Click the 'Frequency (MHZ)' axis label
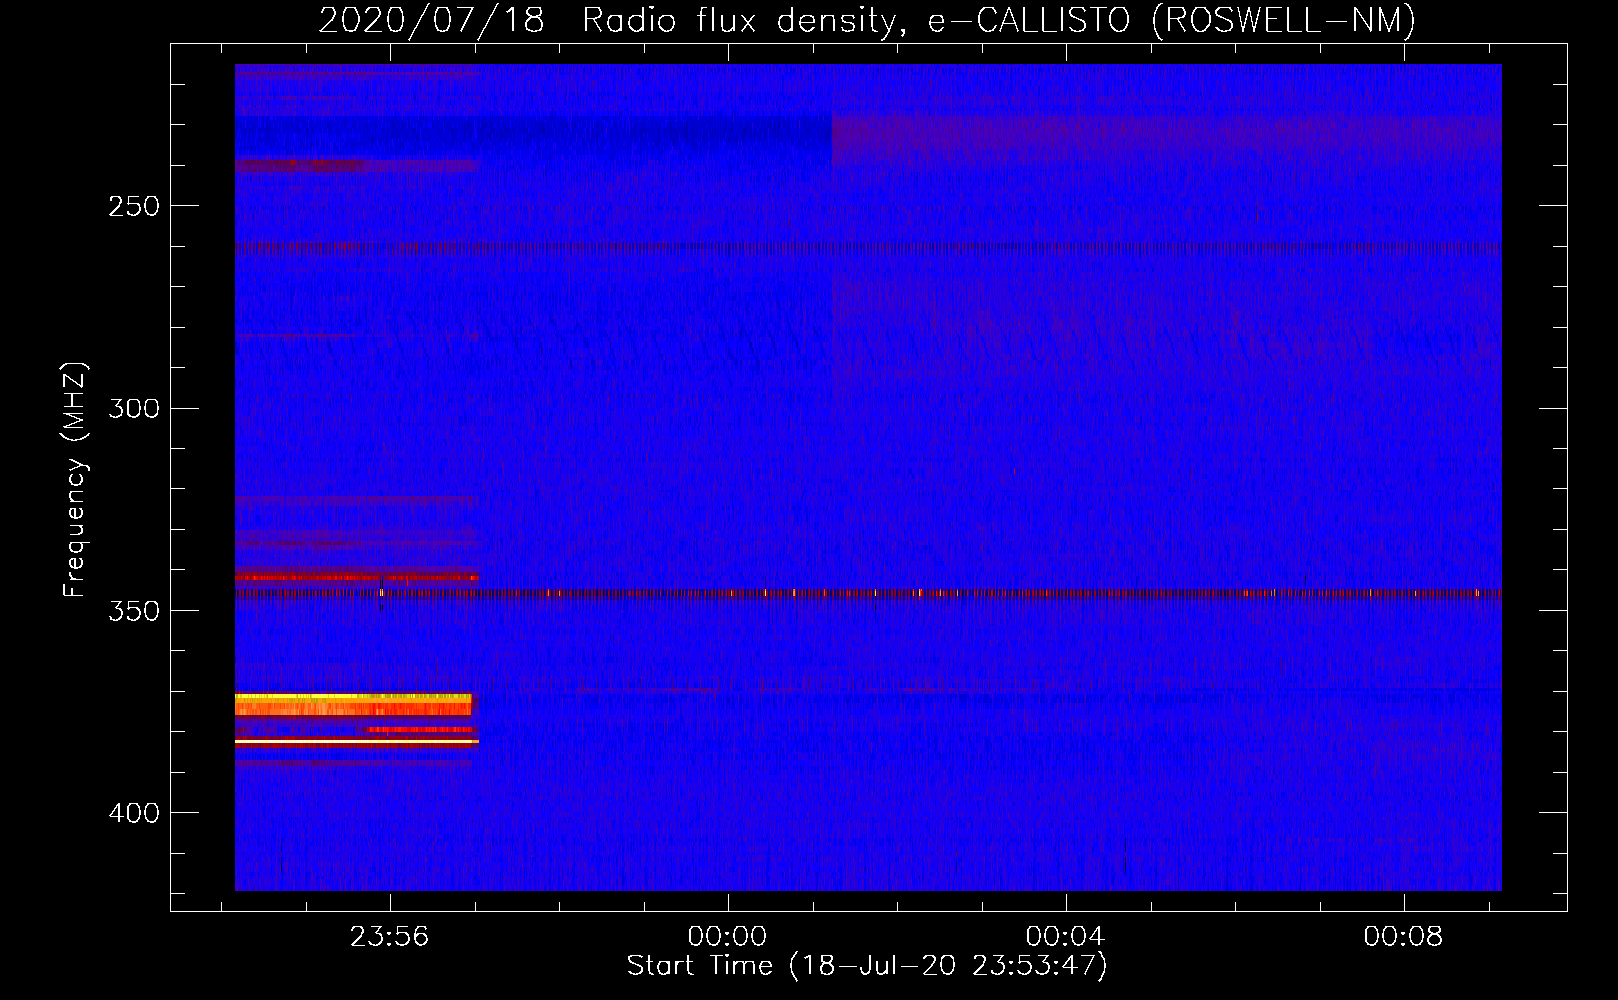1618x1000 pixels. pos(75,479)
